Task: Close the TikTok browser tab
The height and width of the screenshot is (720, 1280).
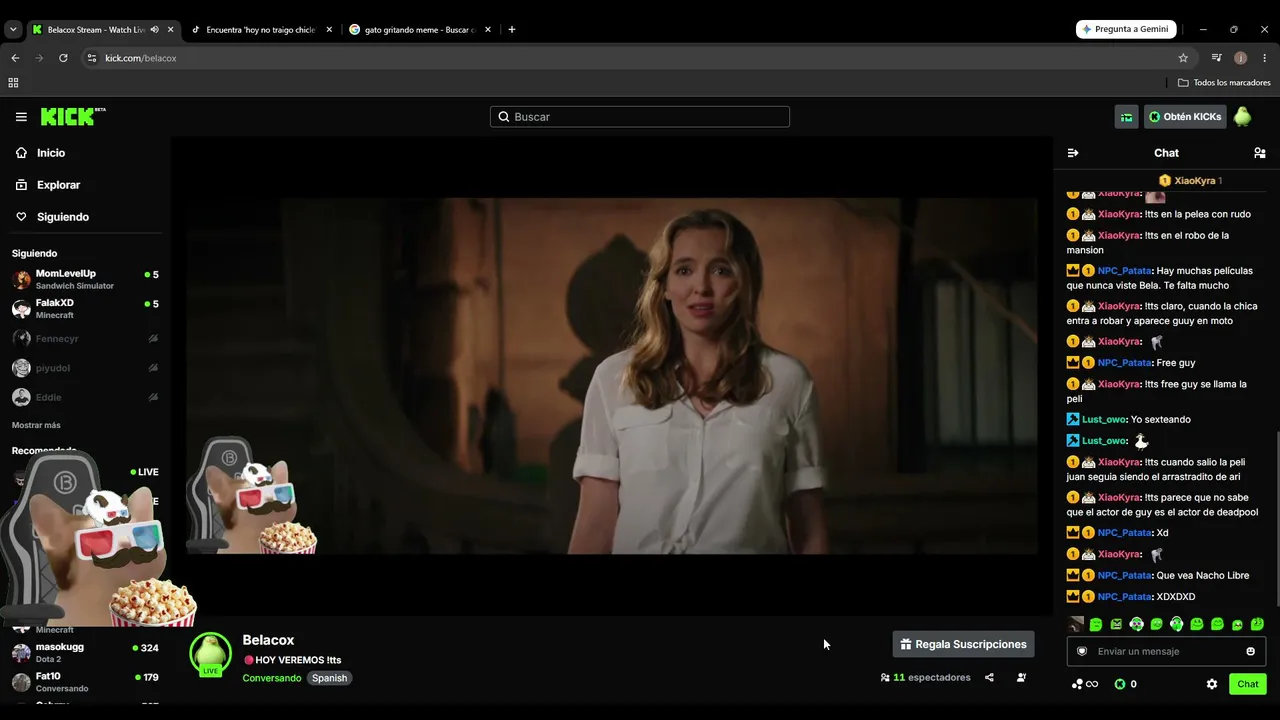Action: point(329,30)
